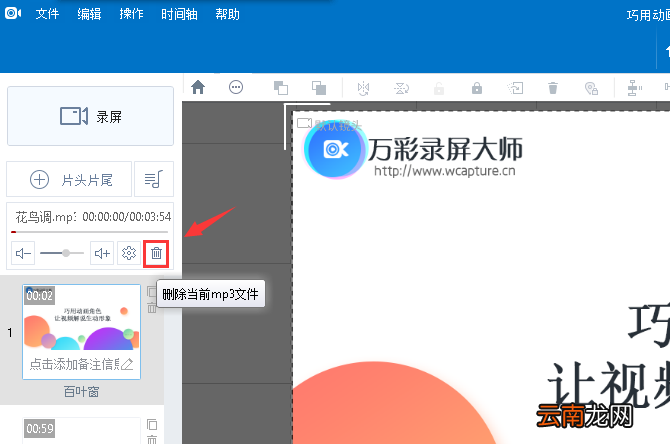Image resolution: width=670 pixels, height=444 pixels.
Task: Open the background music playlist icon
Action: (x=154, y=179)
